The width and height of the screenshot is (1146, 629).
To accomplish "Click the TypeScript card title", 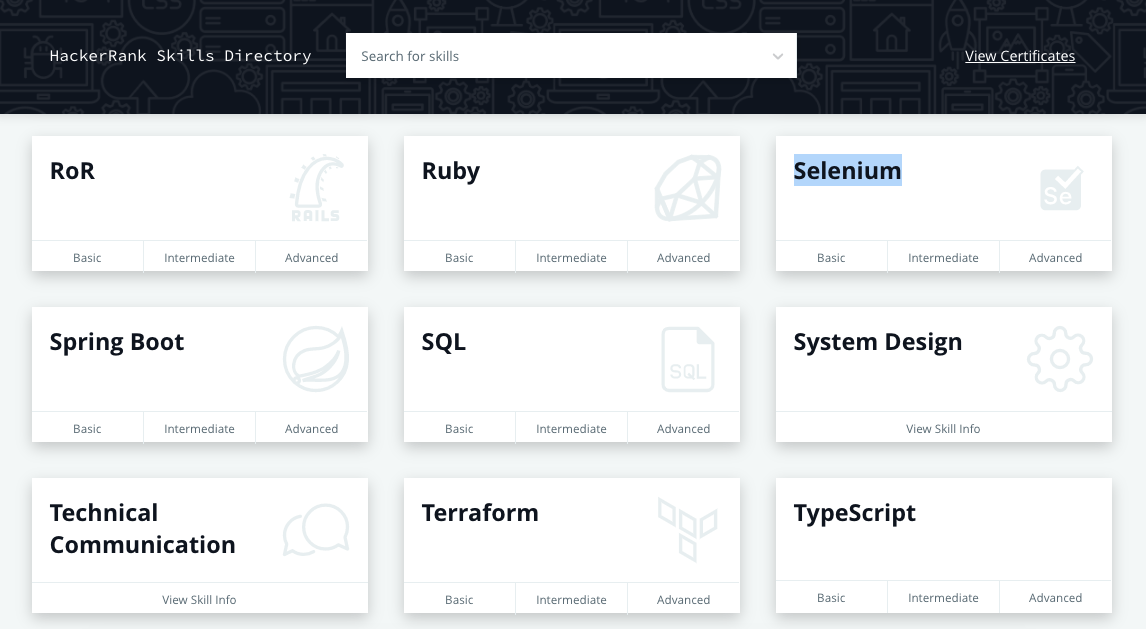I will [854, 513].
